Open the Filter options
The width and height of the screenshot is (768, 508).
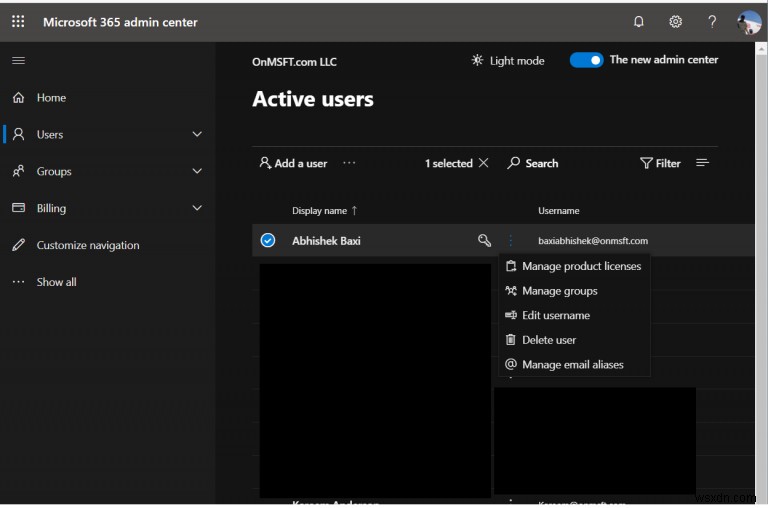click(660, 163)
